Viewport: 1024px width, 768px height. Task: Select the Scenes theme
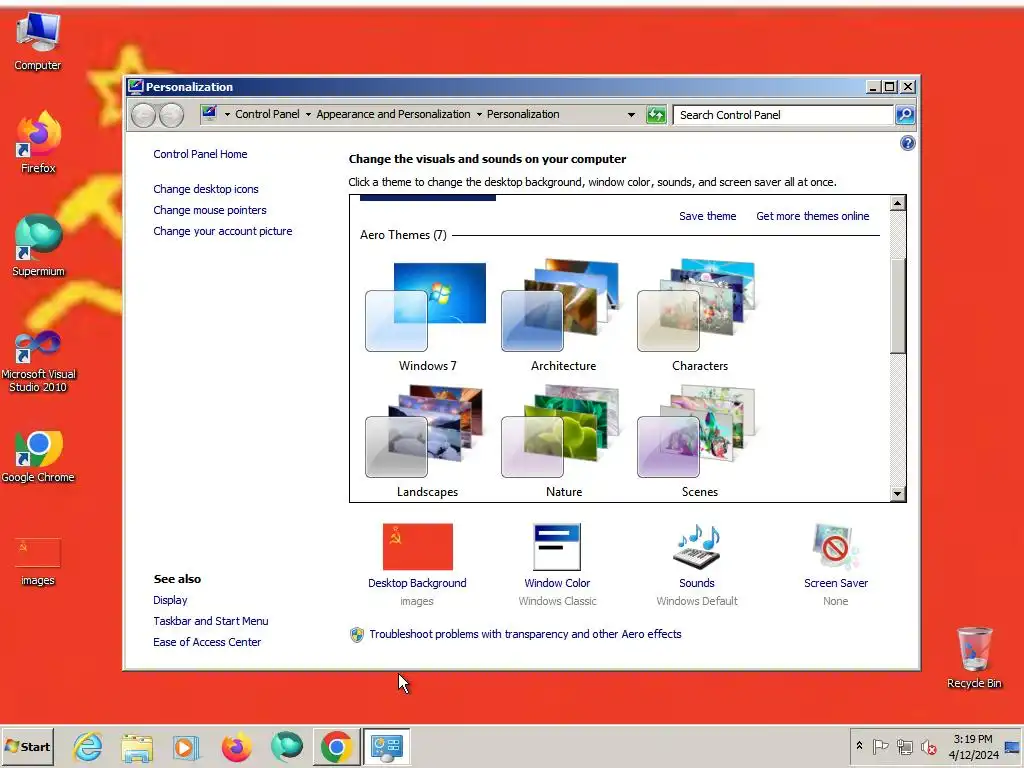[x=699, y=442]
